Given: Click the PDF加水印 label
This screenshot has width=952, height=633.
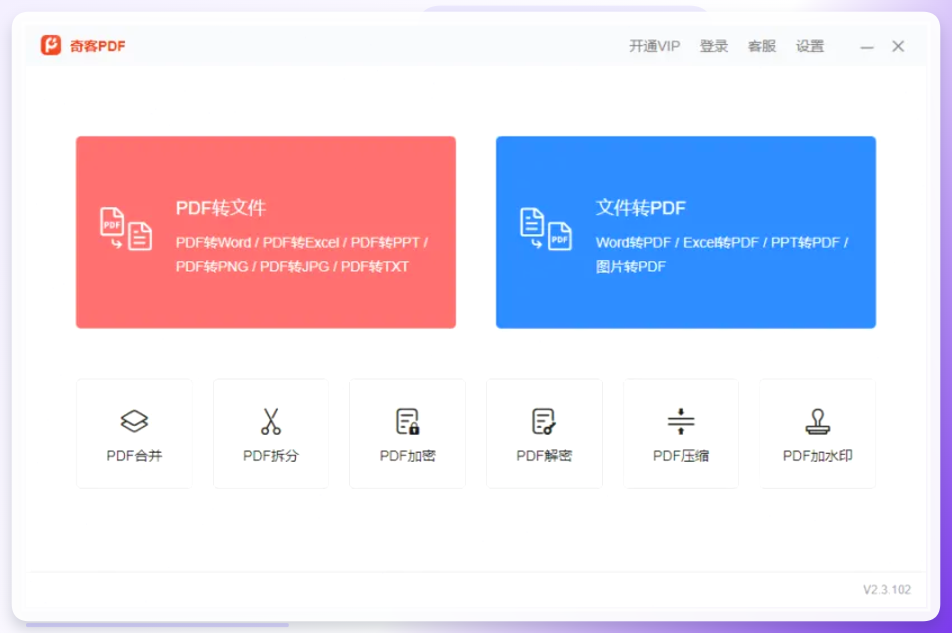Looking at the screenshot, I should (x=817, y=456).
